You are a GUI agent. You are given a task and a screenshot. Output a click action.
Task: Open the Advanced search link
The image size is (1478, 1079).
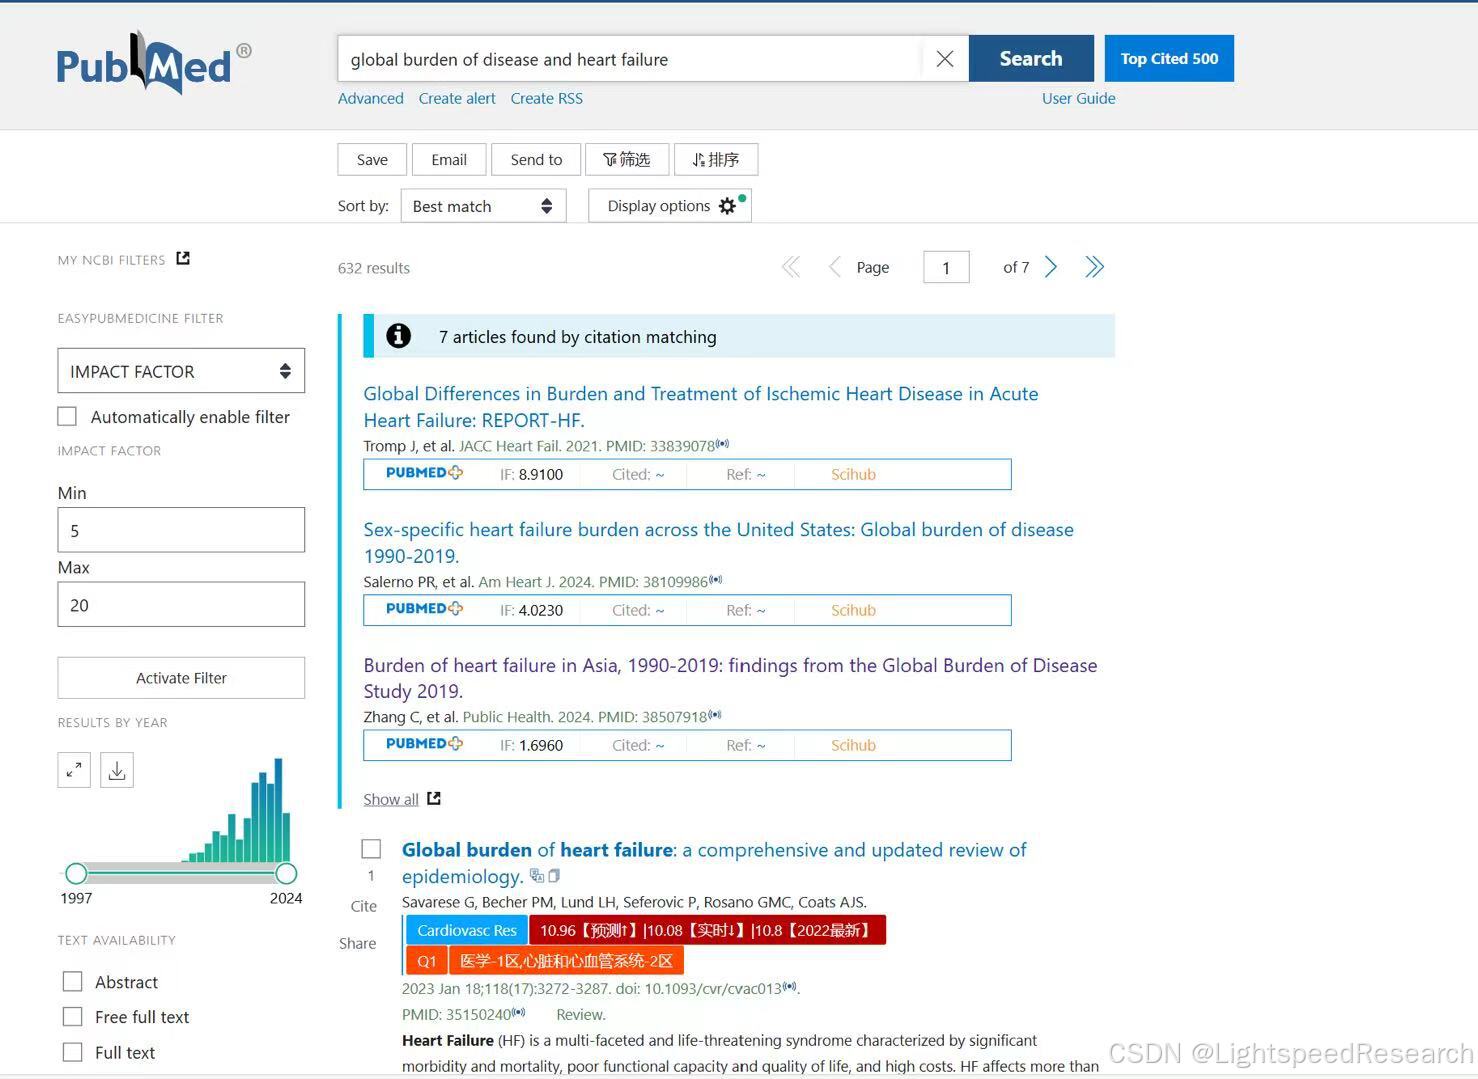371,98
